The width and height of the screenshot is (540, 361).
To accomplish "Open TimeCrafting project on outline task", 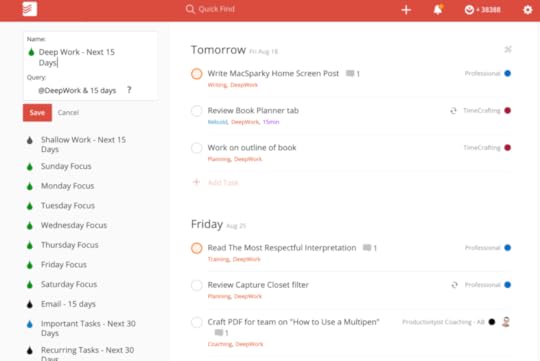I will pos(481,148).
